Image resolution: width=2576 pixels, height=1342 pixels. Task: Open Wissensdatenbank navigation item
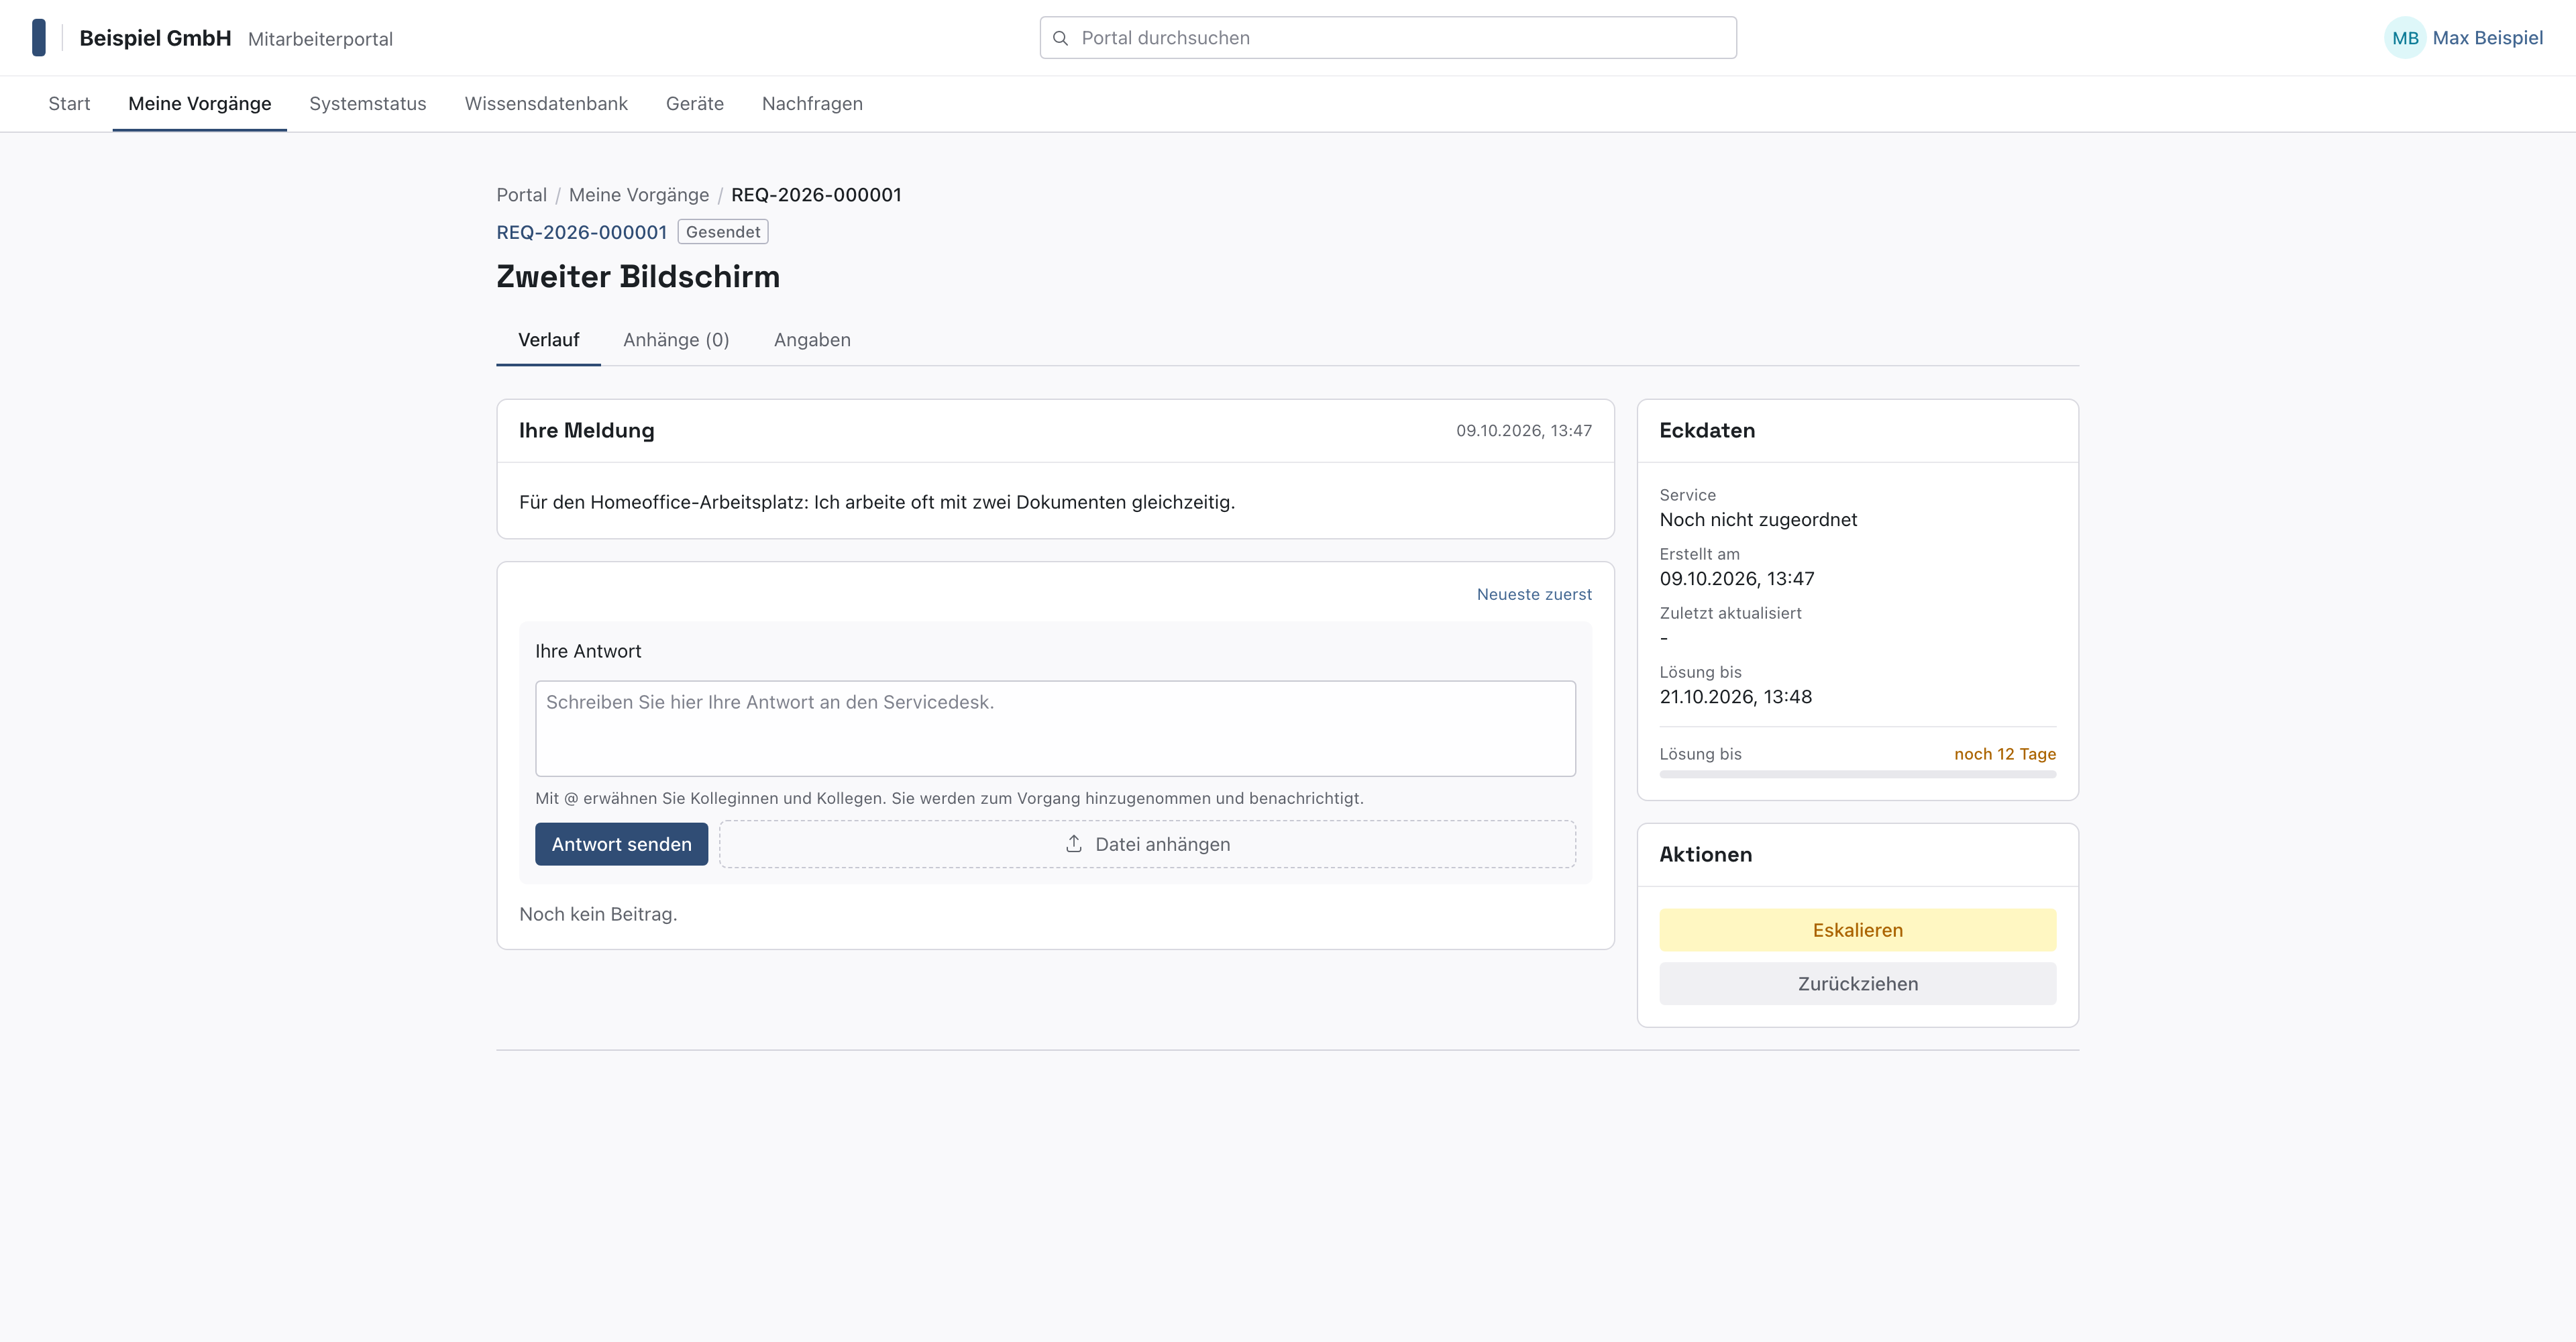click(546, 104)
